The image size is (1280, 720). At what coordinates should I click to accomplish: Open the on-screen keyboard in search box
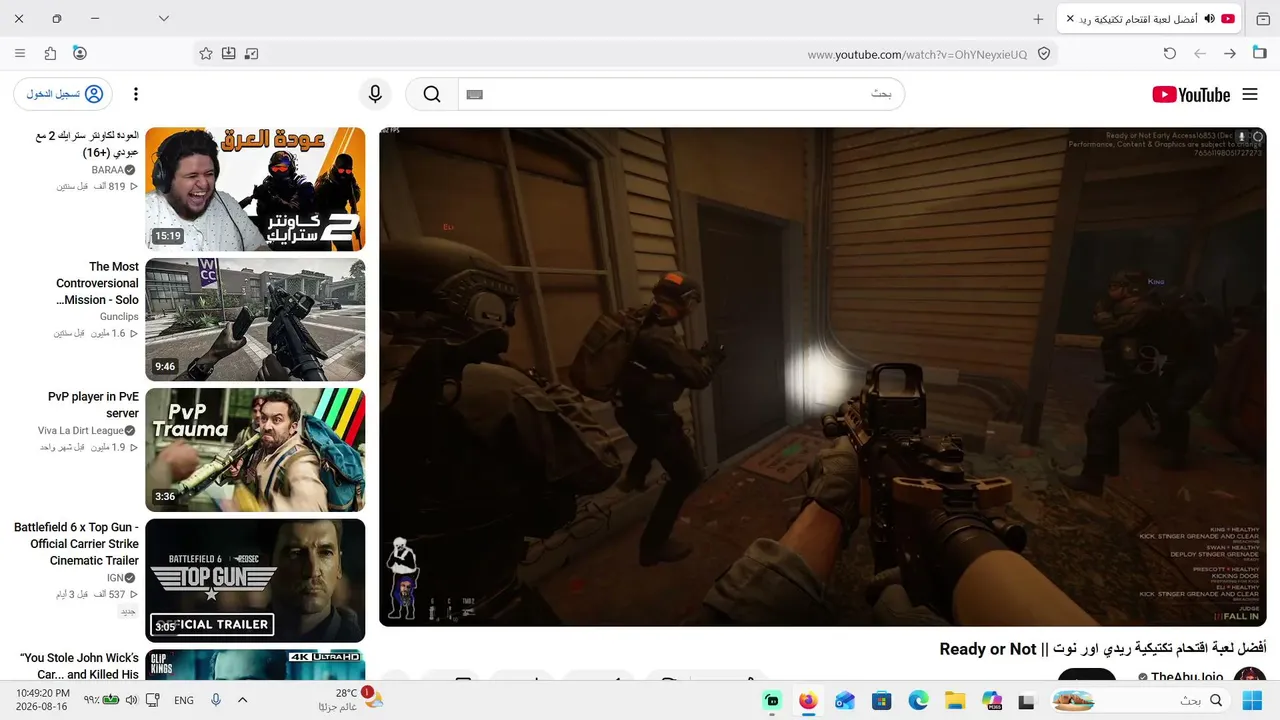coord(474,94)
